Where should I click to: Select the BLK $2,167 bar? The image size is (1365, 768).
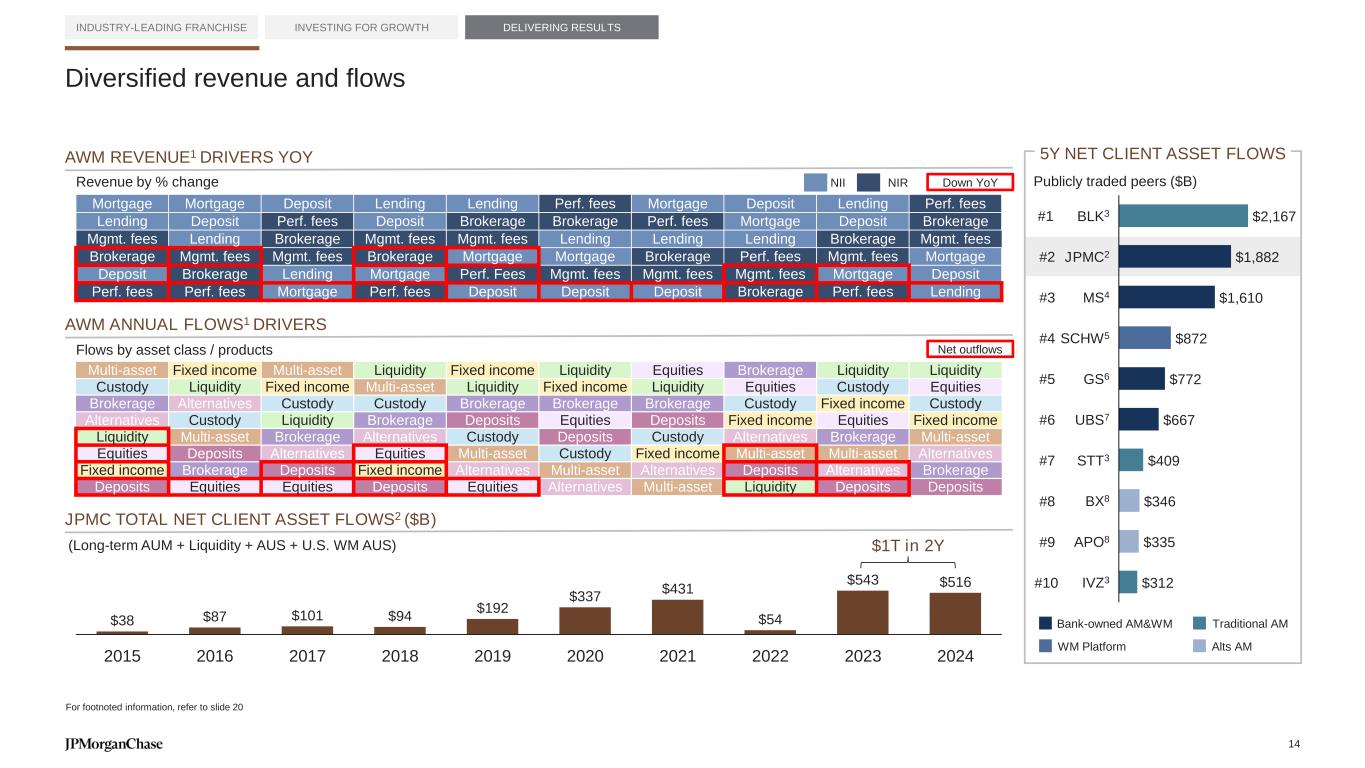pos(1182,216)
